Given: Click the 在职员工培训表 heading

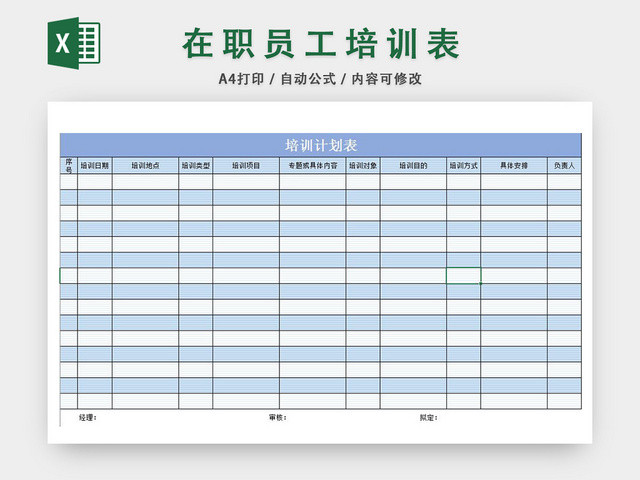Looking at the screenshot, I should (321, 43).
